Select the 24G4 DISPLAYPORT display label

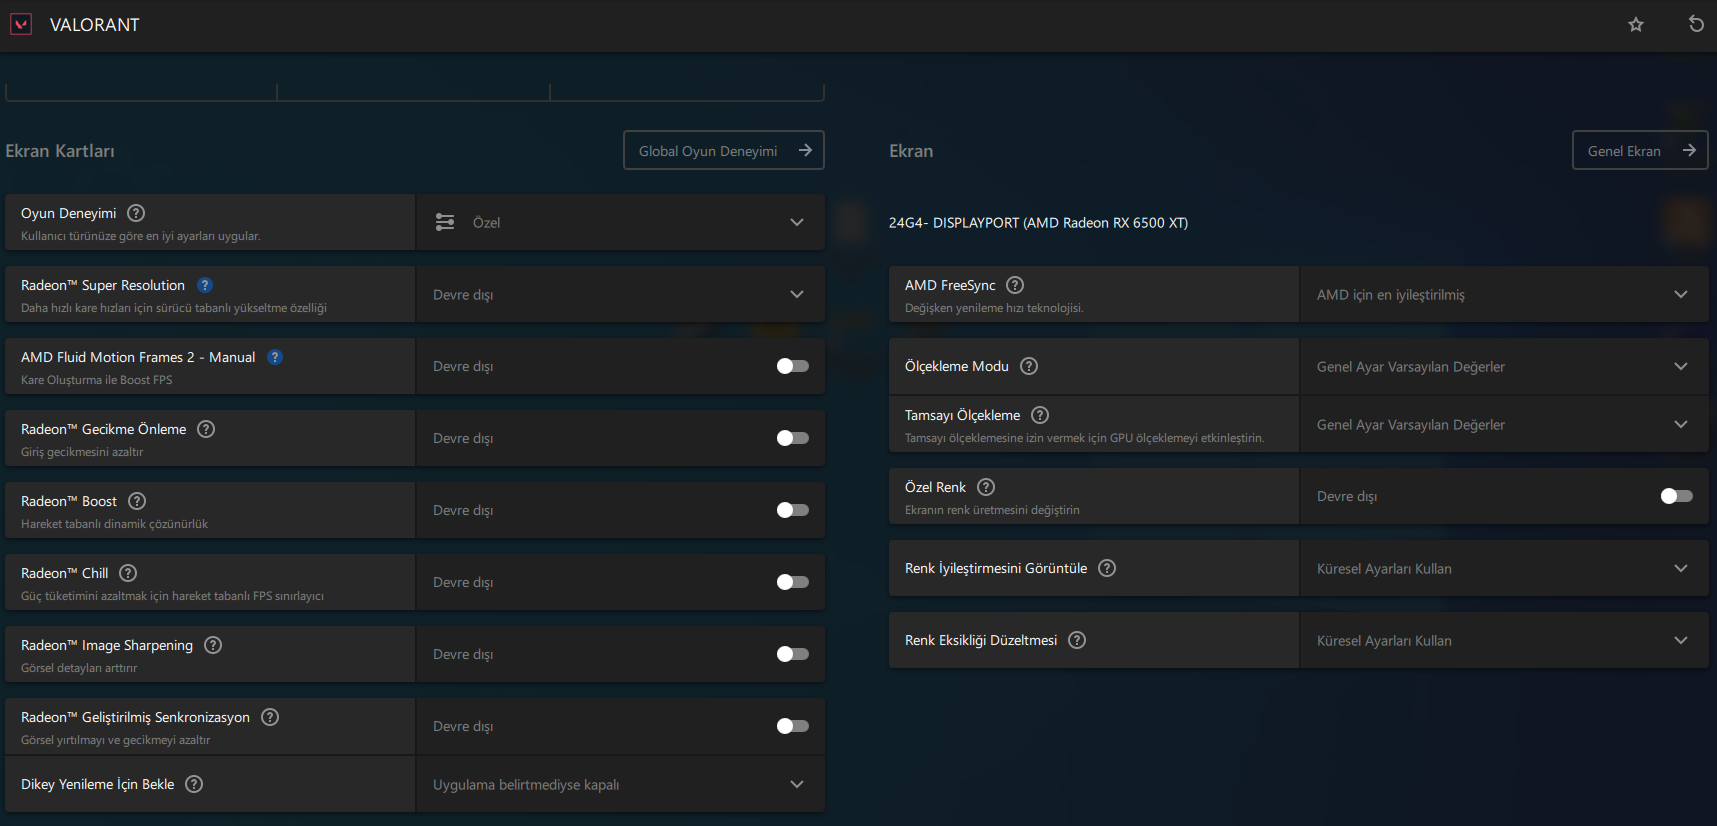coord(1038,223)
